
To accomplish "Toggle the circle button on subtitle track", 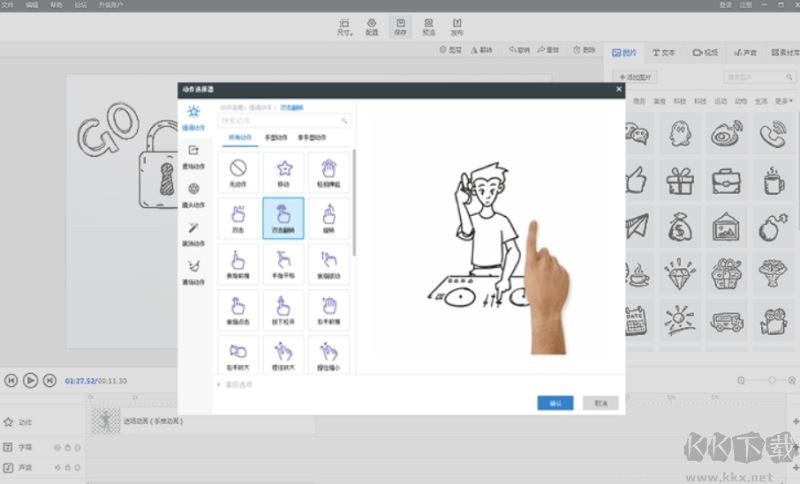I will click(x=78, y=447).
